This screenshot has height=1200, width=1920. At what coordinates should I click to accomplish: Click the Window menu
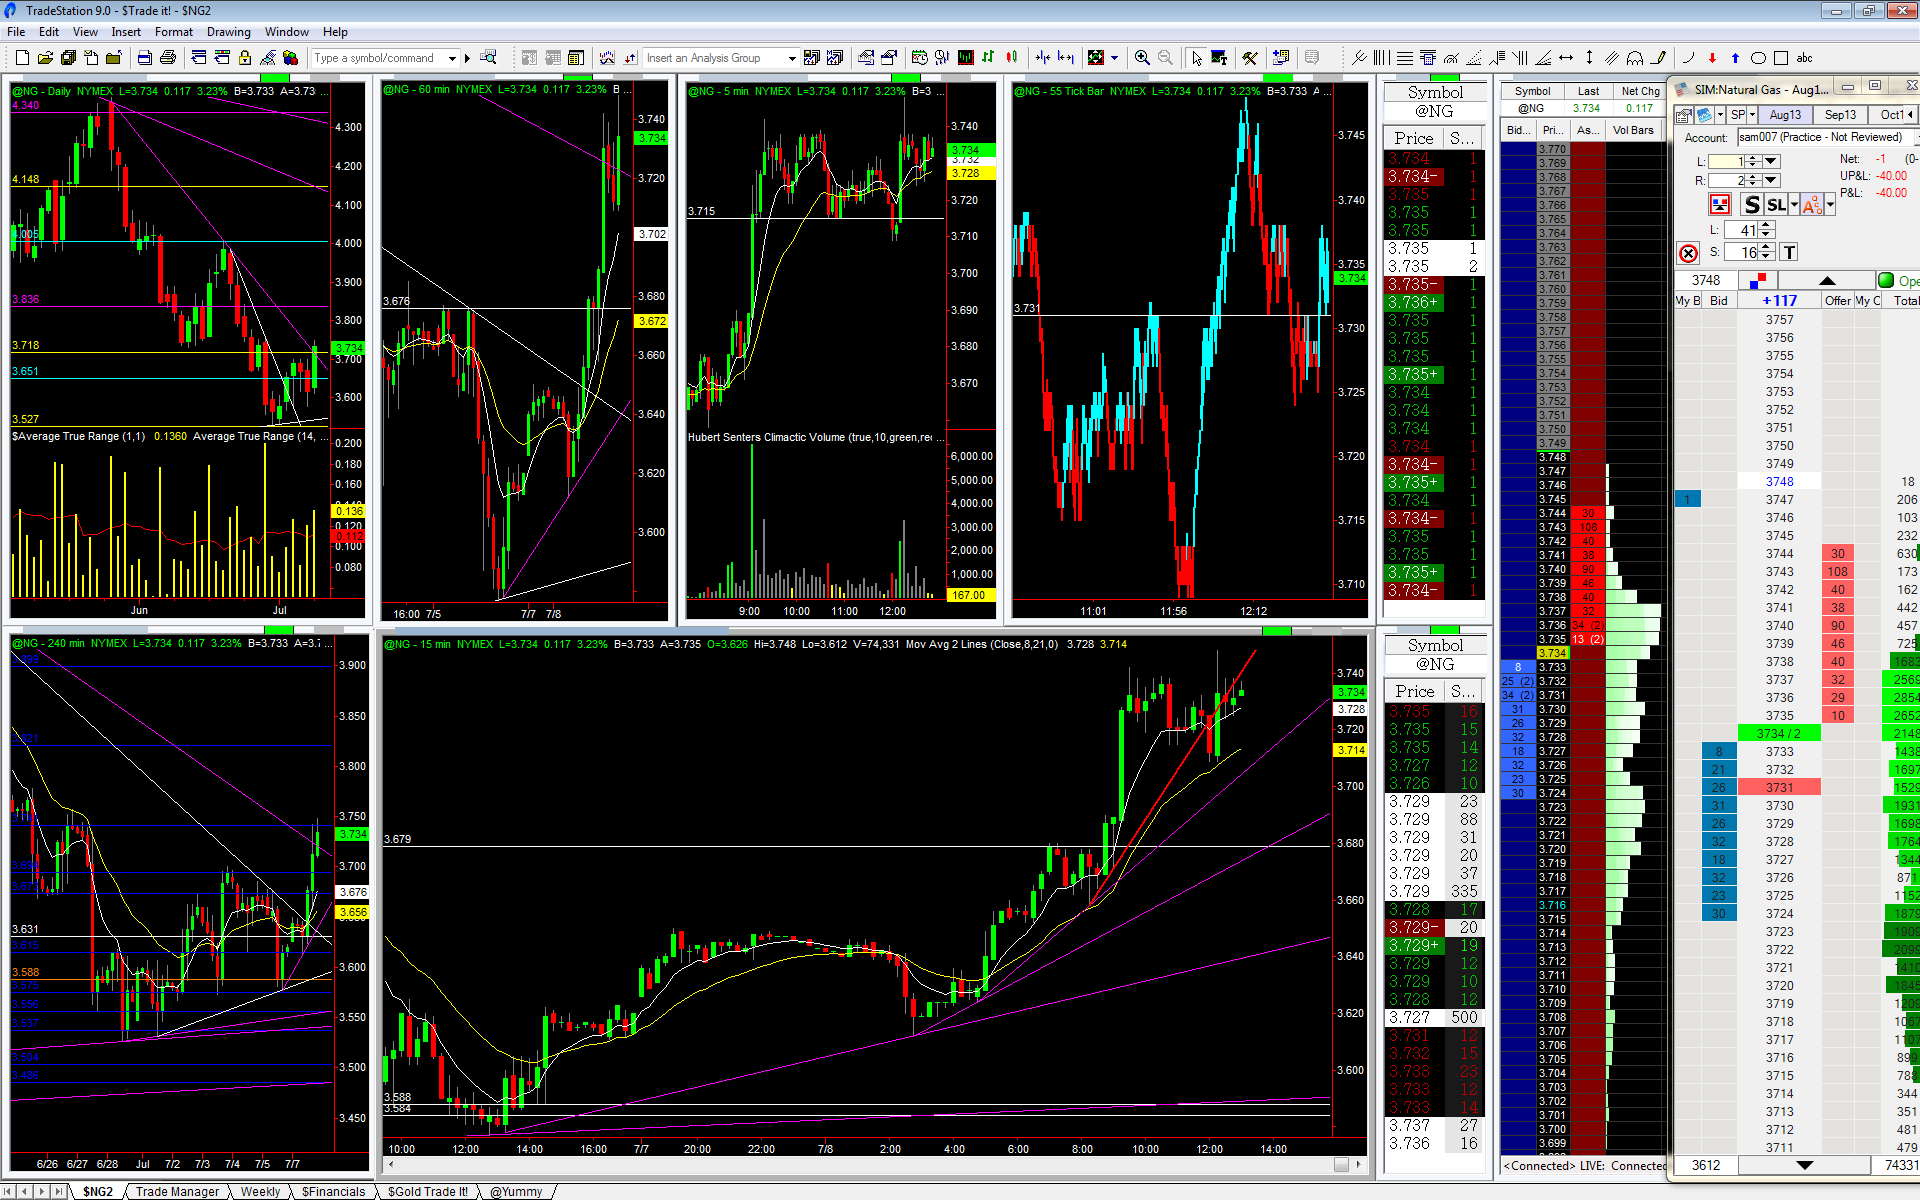click(287, 32)
